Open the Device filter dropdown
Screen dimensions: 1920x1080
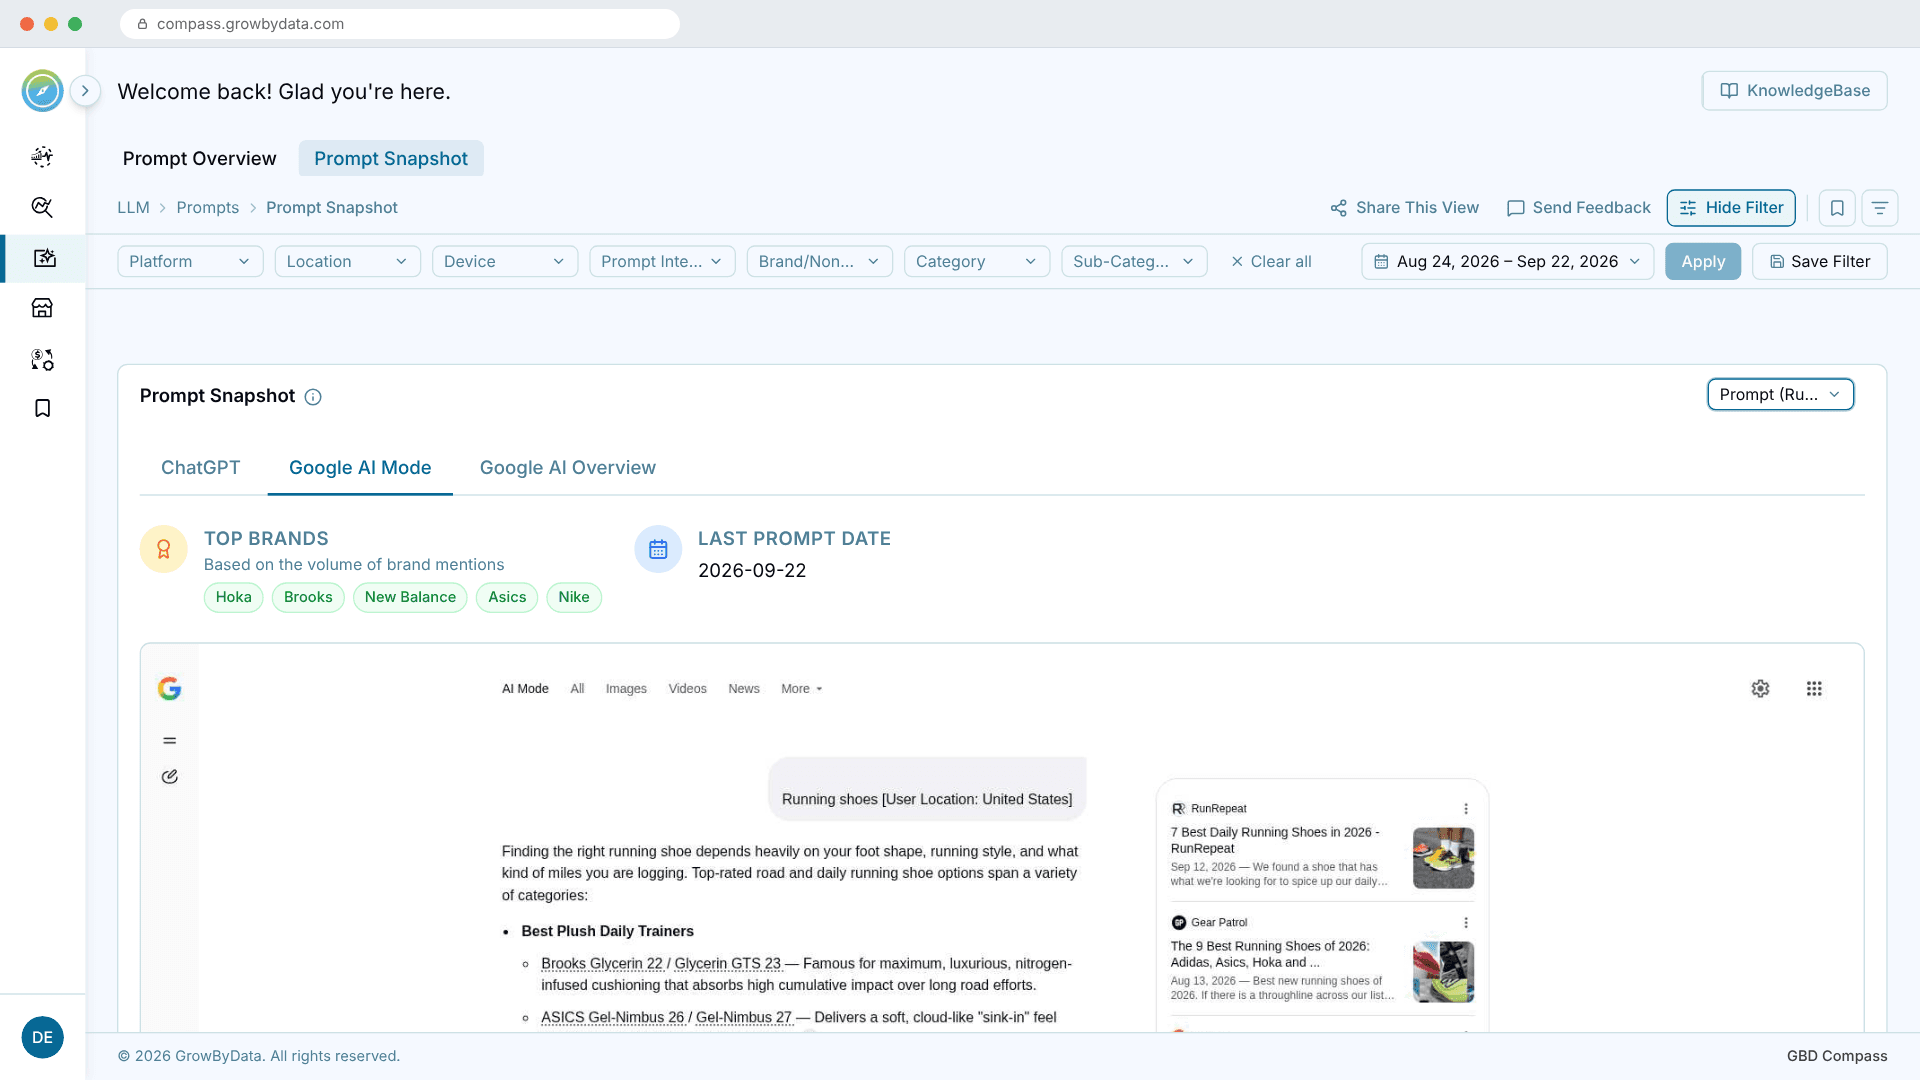point(505,261)
